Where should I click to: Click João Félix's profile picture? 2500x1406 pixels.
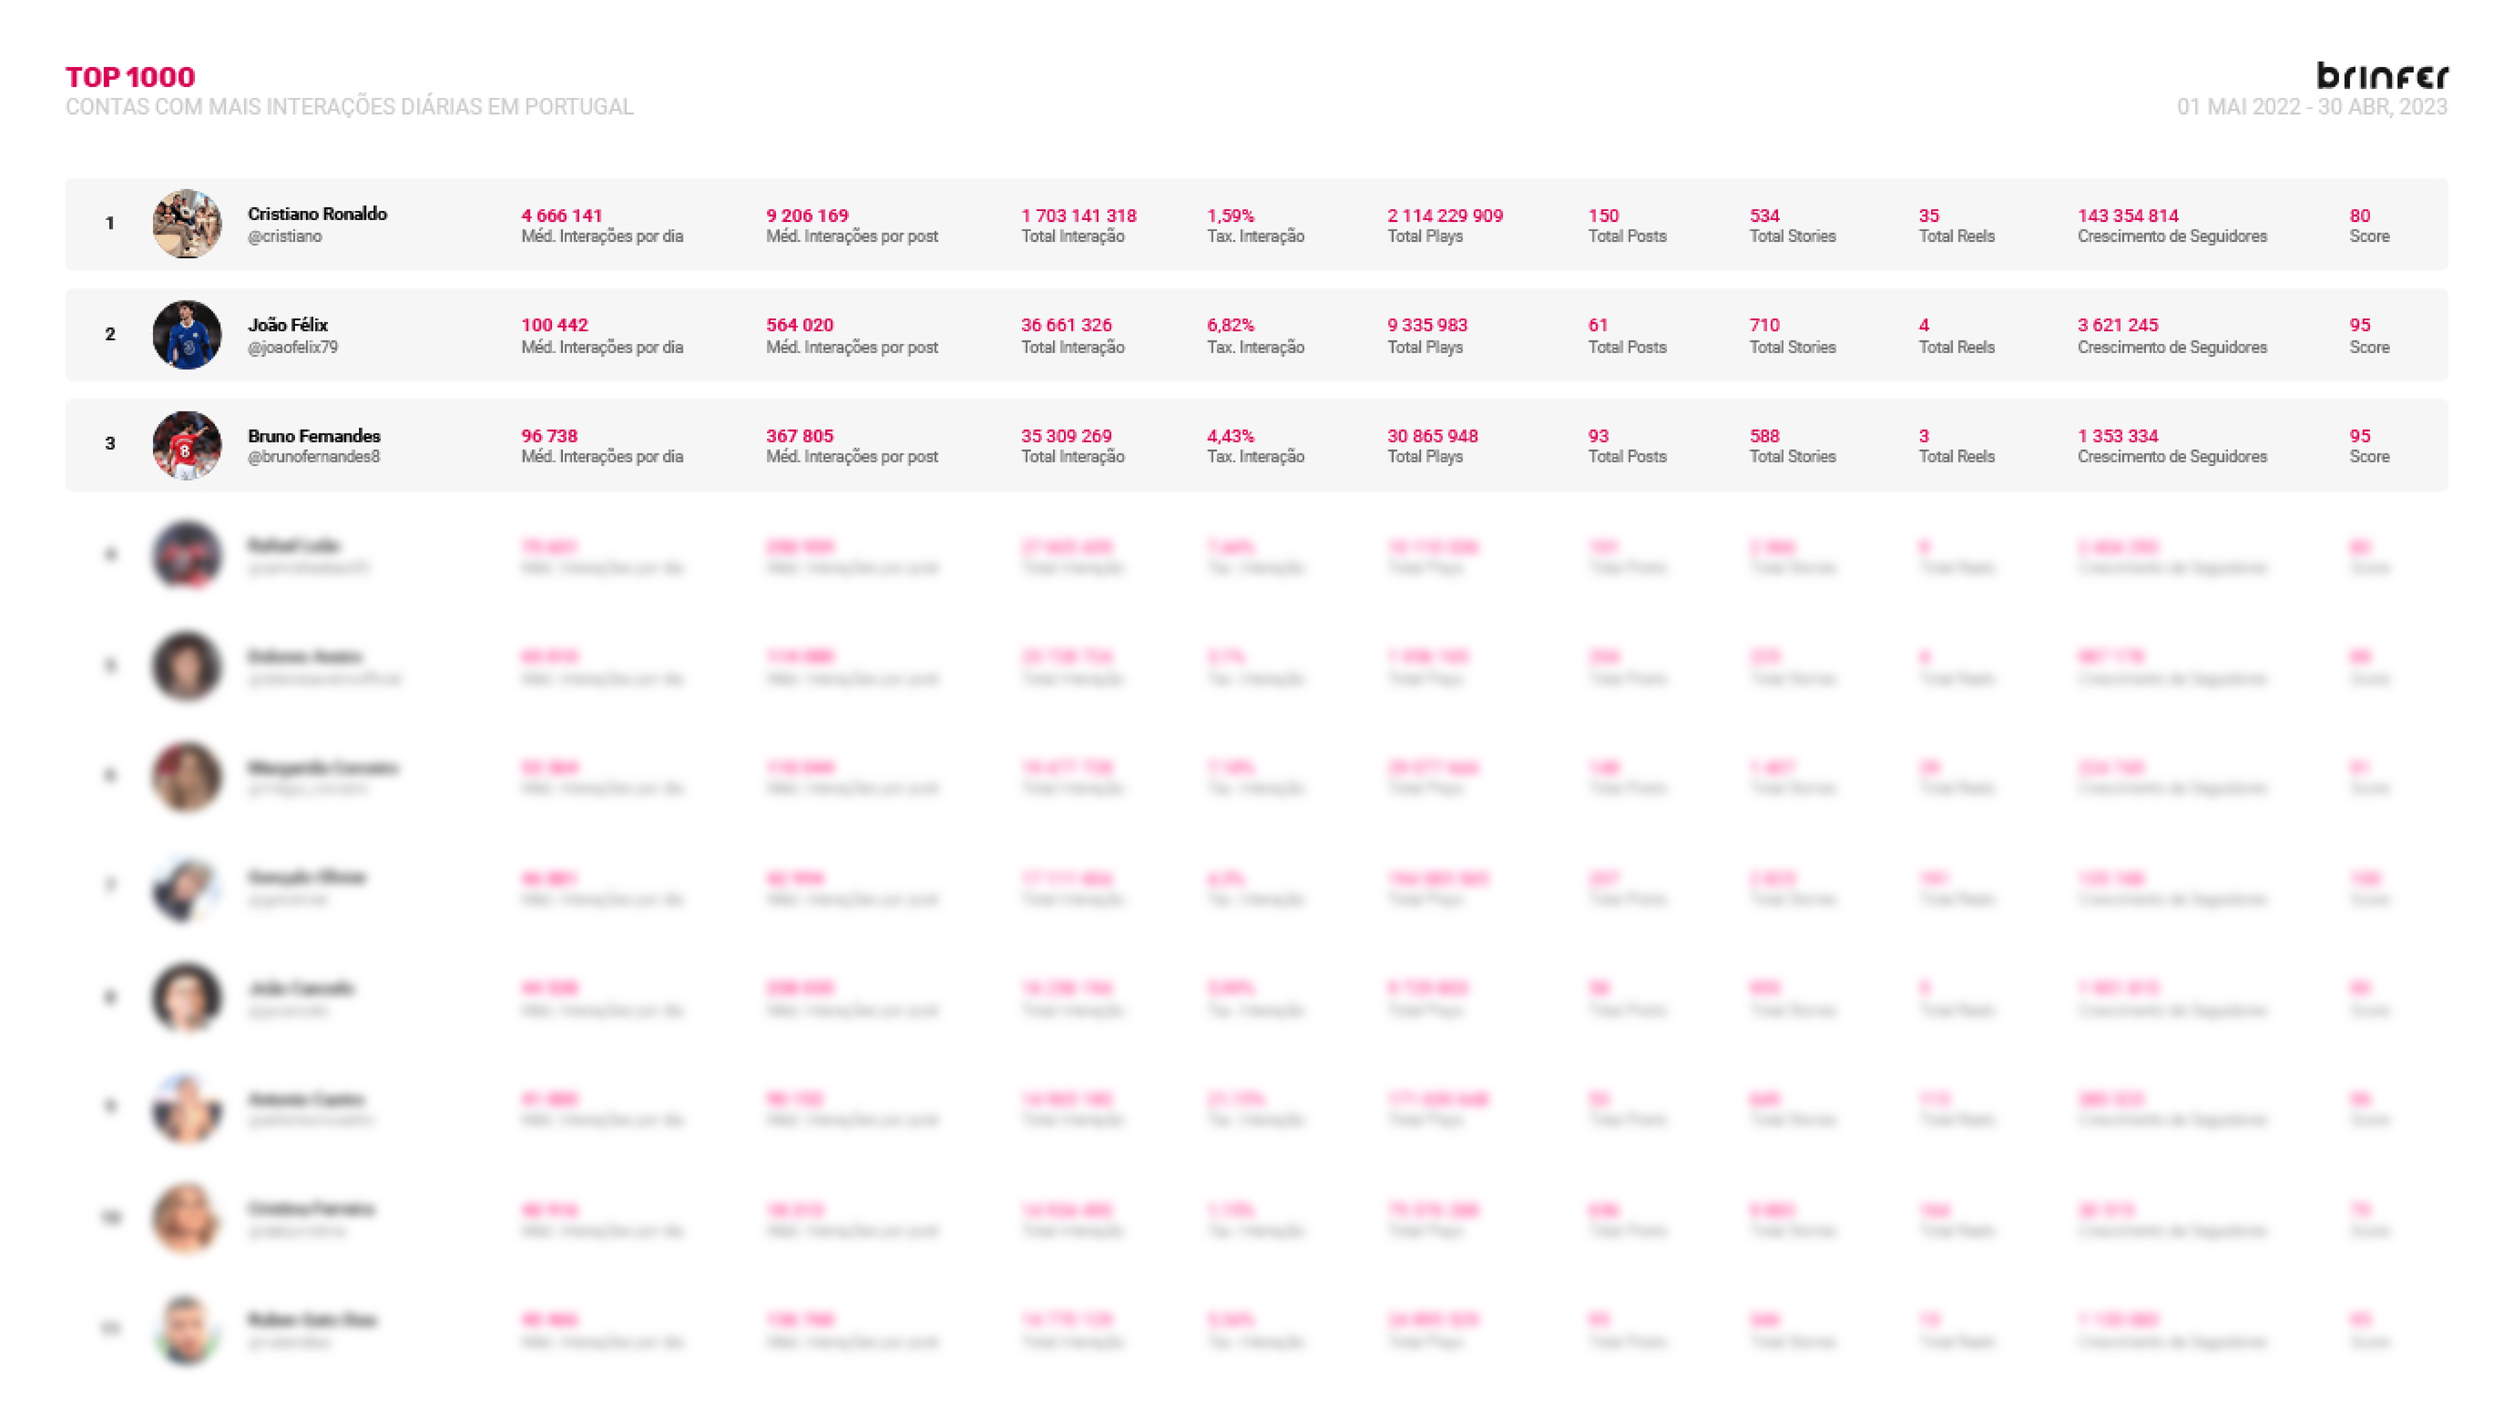click(x=186, y=335)
